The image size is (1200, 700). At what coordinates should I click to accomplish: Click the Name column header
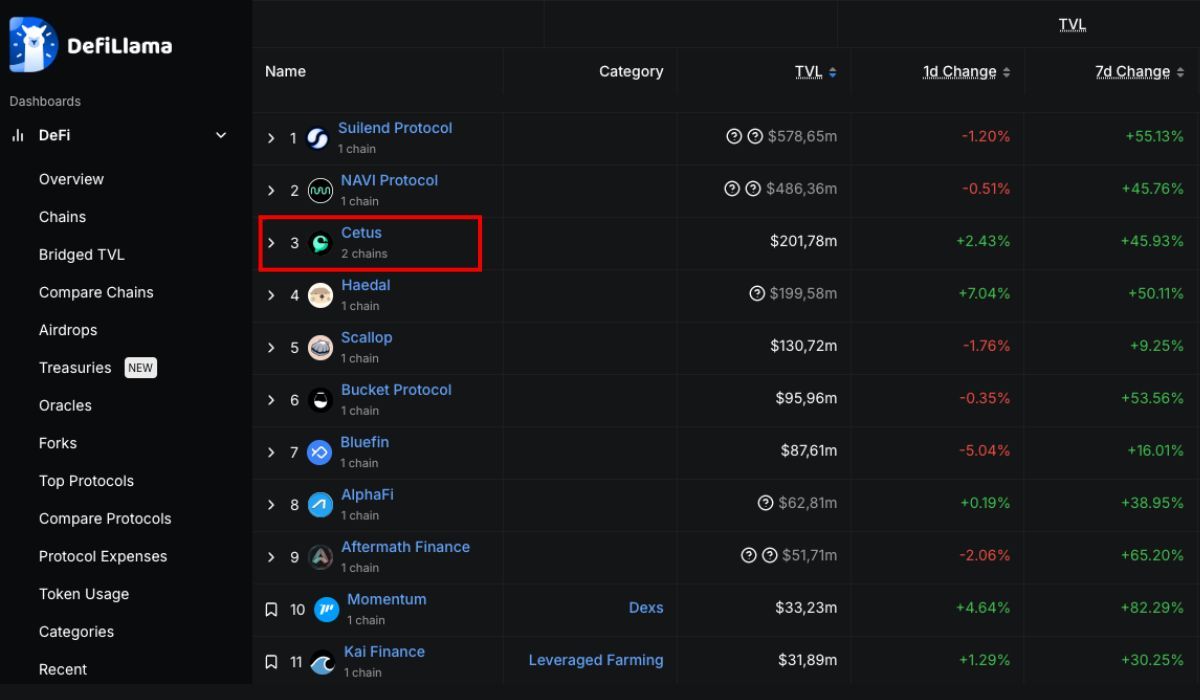click(285, 72)
